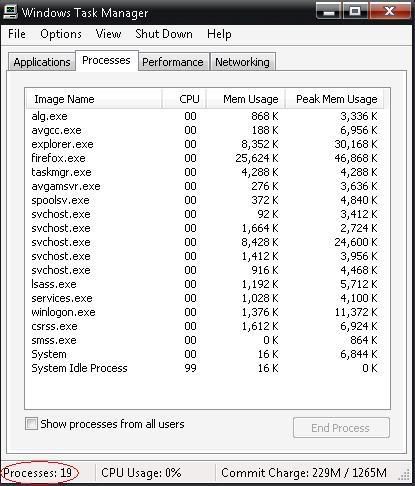The image size is (415, 486).
Task: Open the Shut Down menu
Action: point(164,34)
